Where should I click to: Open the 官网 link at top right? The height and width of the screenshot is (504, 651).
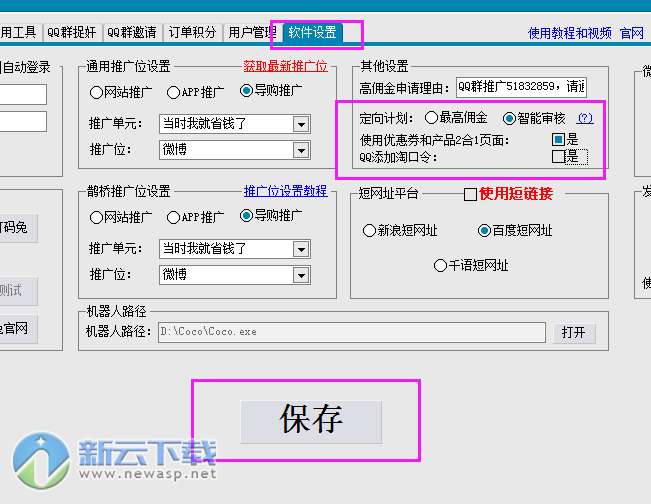click(631, 33)
